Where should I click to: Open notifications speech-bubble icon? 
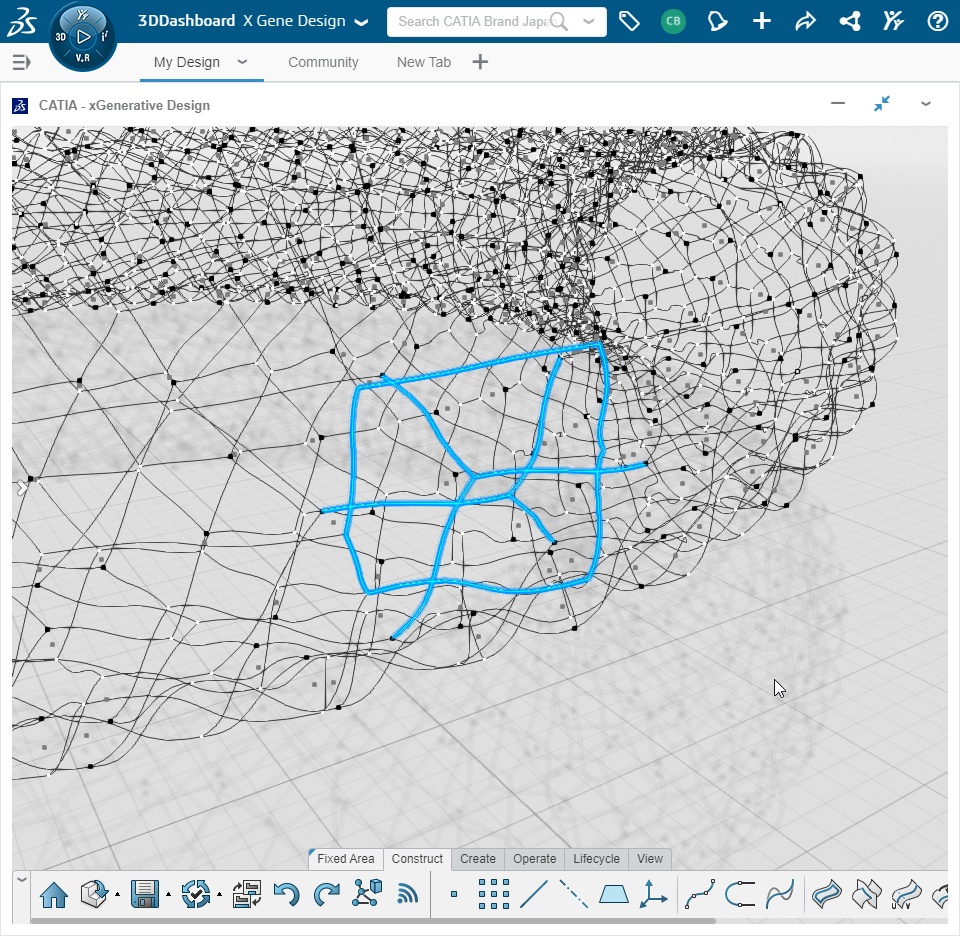pos(717,21)
